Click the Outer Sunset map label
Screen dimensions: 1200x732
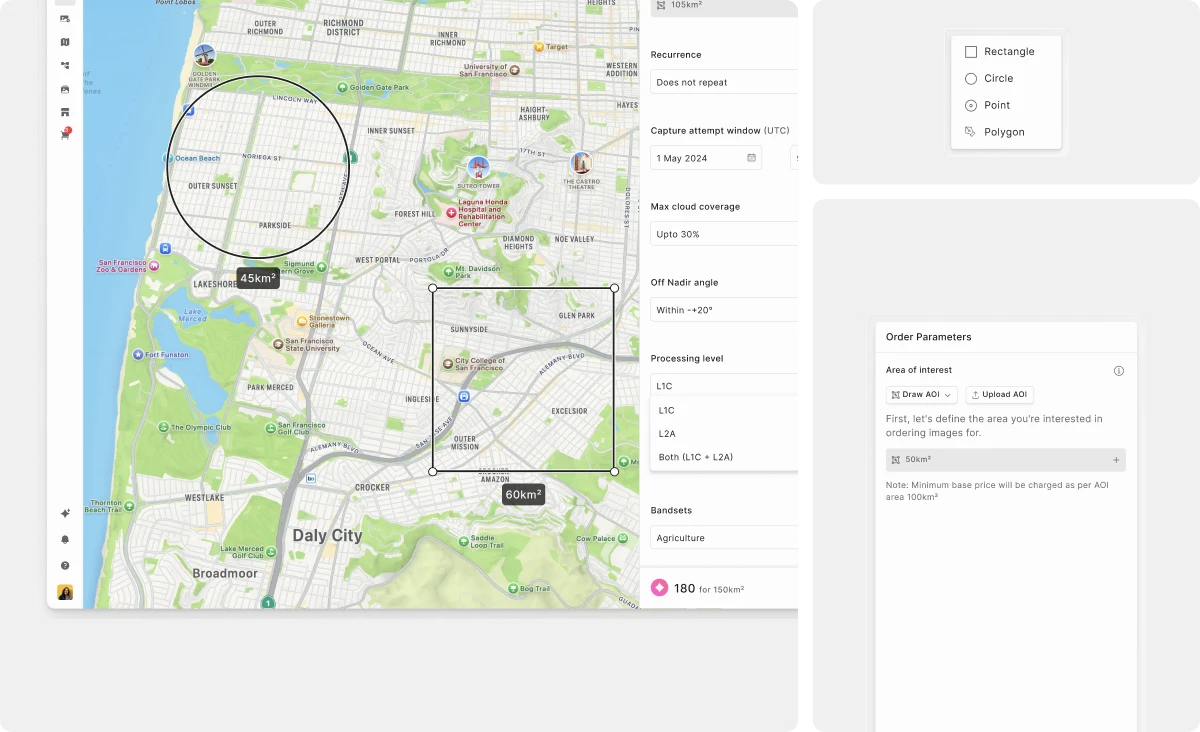[213, 186]
